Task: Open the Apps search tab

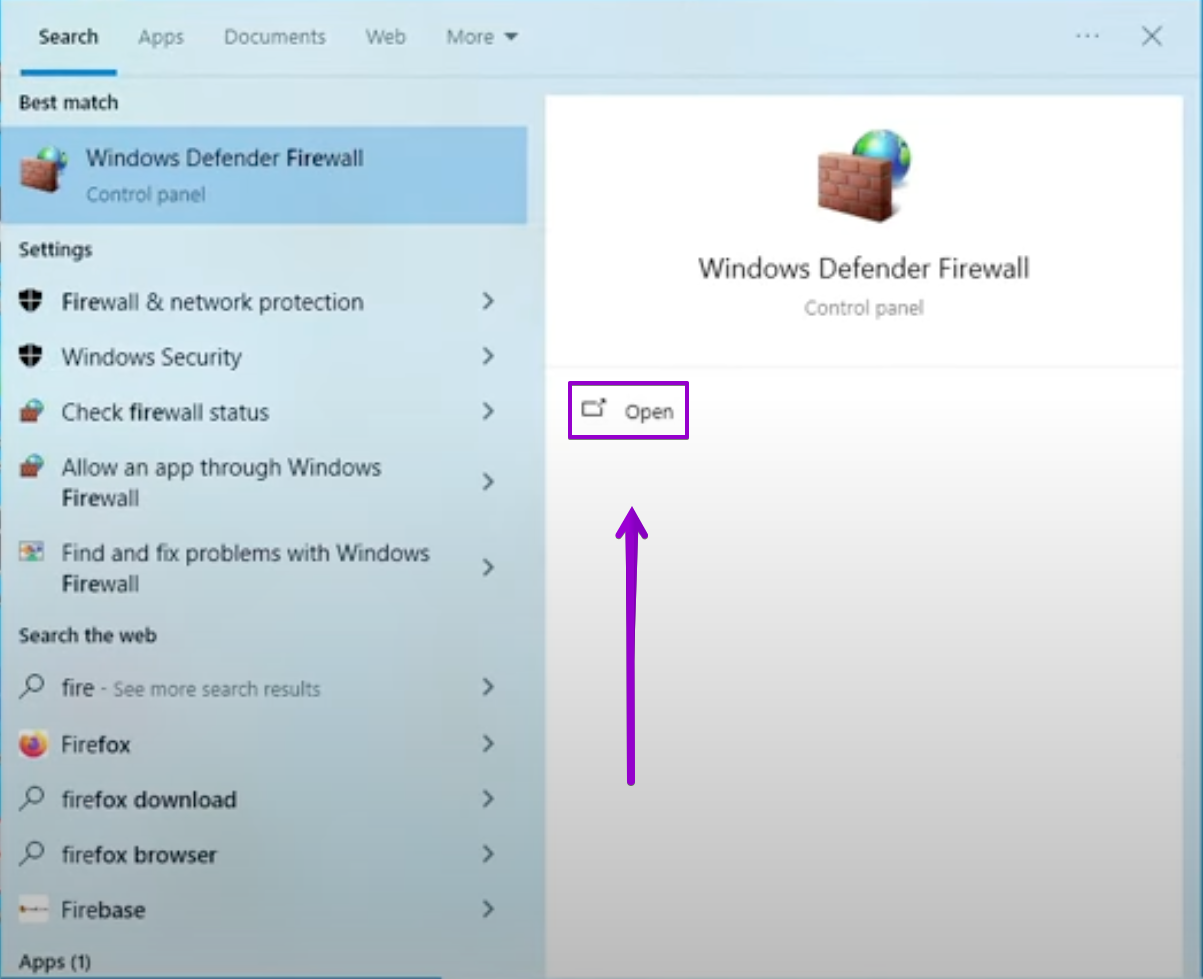Action: [x=160, y=36]
